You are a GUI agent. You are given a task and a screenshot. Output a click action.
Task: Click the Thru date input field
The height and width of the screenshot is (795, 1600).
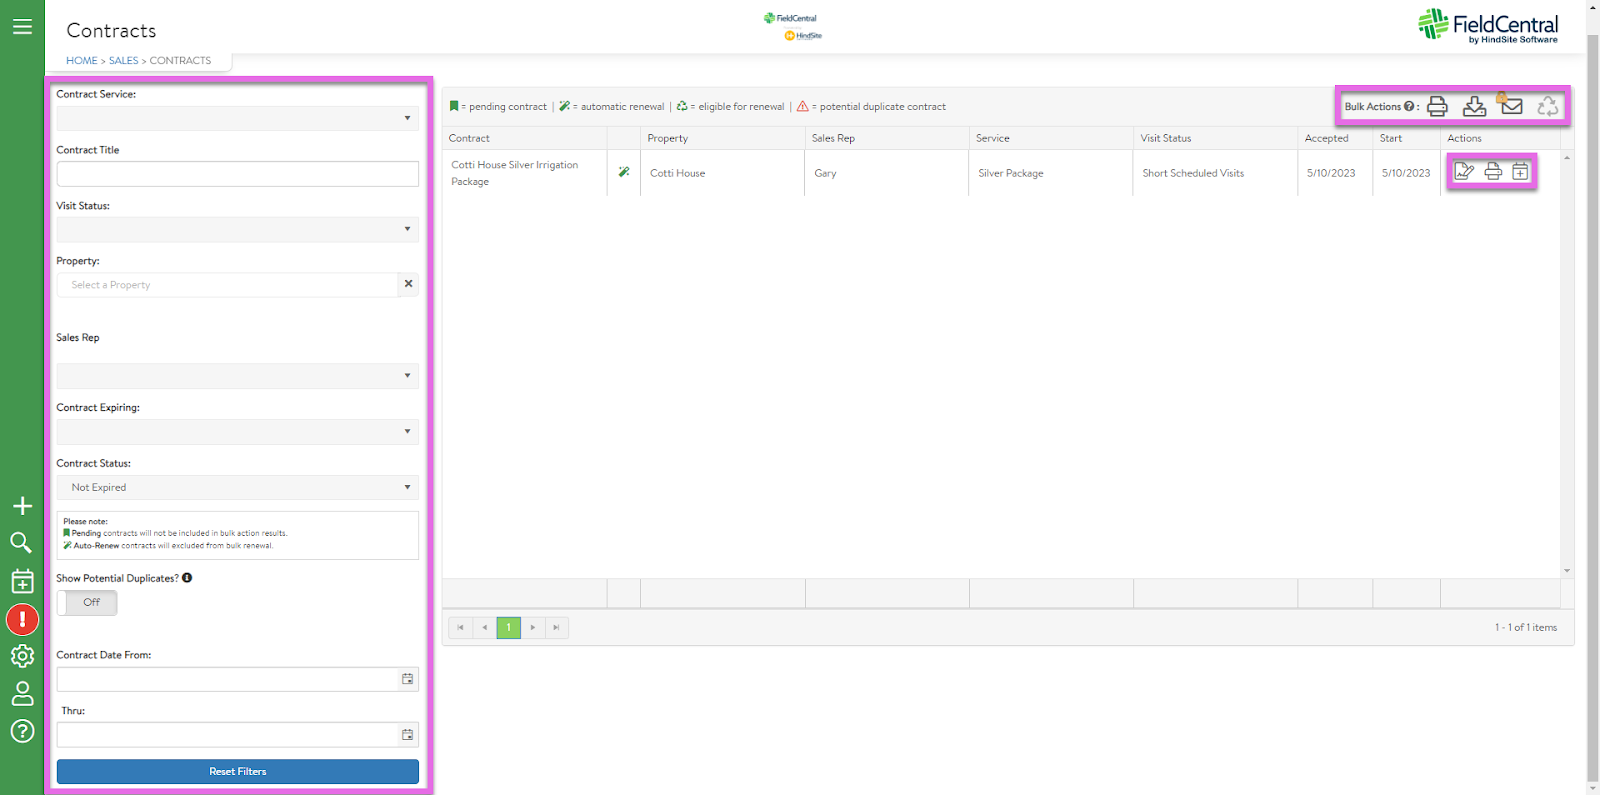click(227, 735)
